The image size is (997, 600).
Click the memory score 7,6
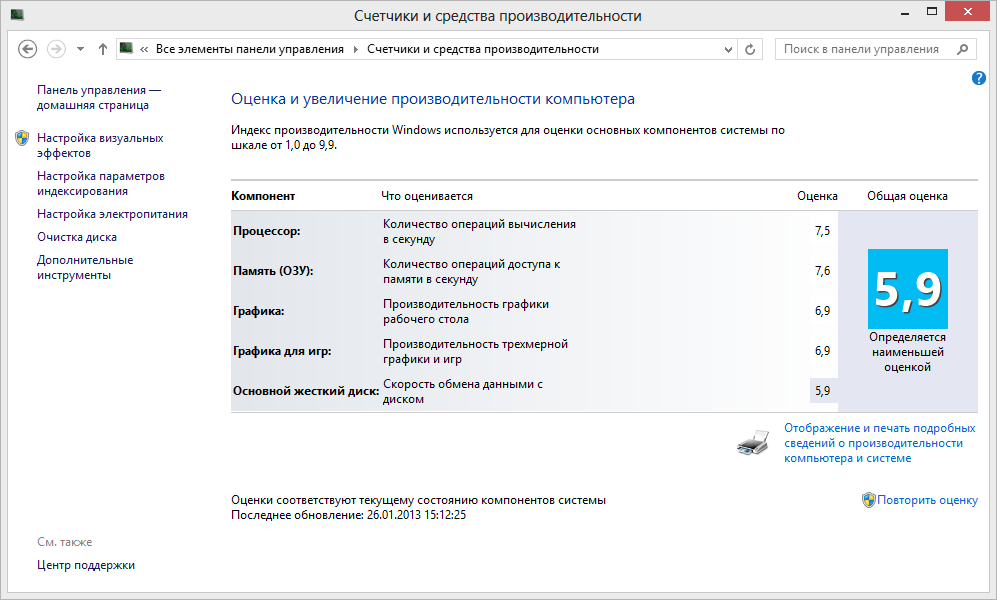coord(822,271)
